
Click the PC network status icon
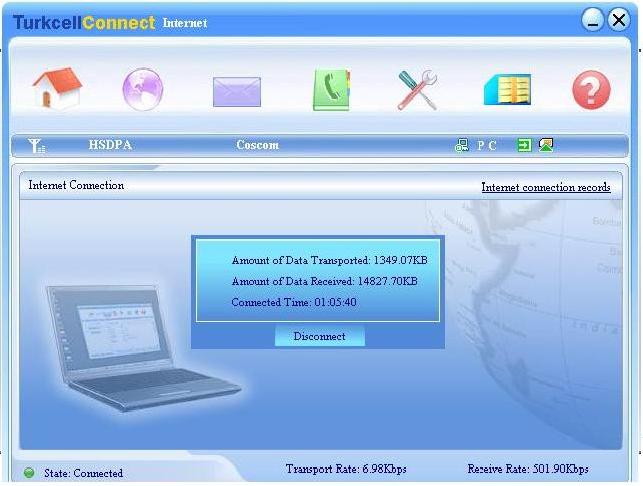(x=462, y=145)
